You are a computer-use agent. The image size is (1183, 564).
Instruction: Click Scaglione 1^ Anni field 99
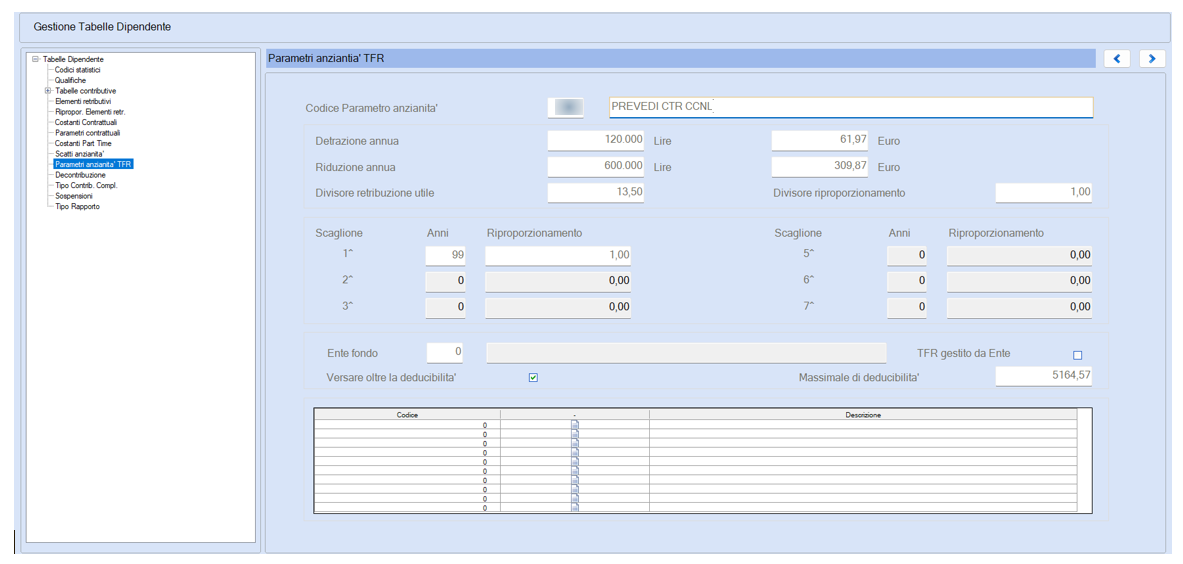[x=445, y=256]
